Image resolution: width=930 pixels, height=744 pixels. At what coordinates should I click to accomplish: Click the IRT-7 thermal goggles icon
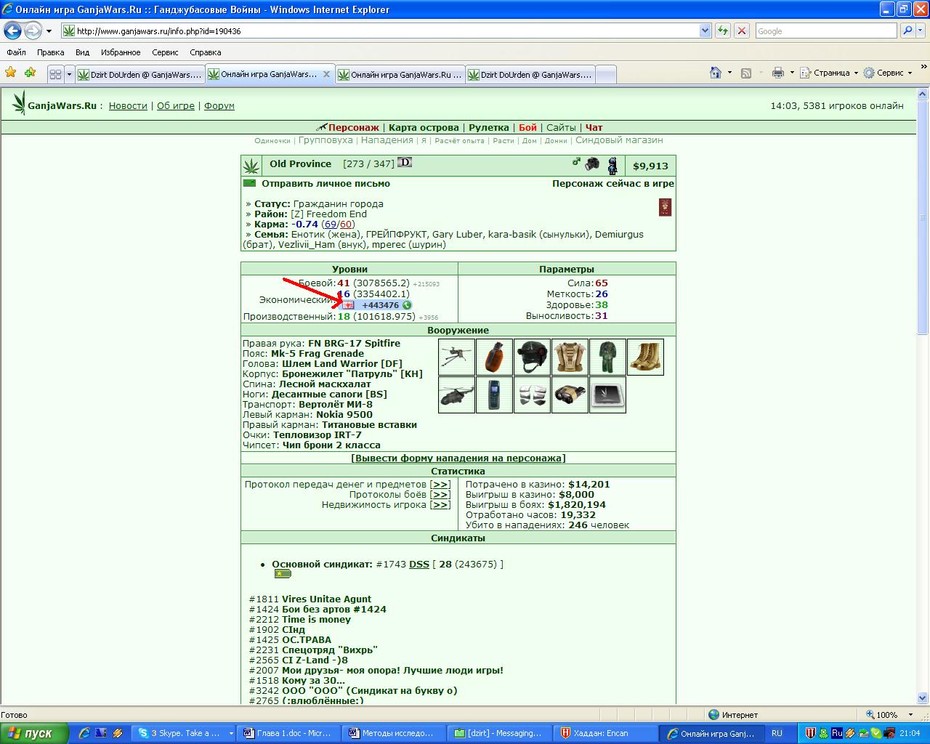[570, 395]
